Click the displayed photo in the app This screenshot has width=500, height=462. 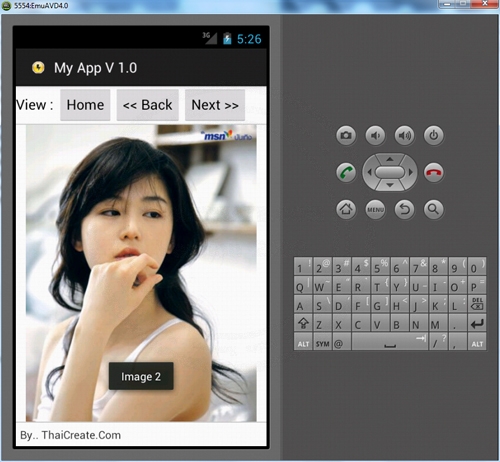[141, 273]
